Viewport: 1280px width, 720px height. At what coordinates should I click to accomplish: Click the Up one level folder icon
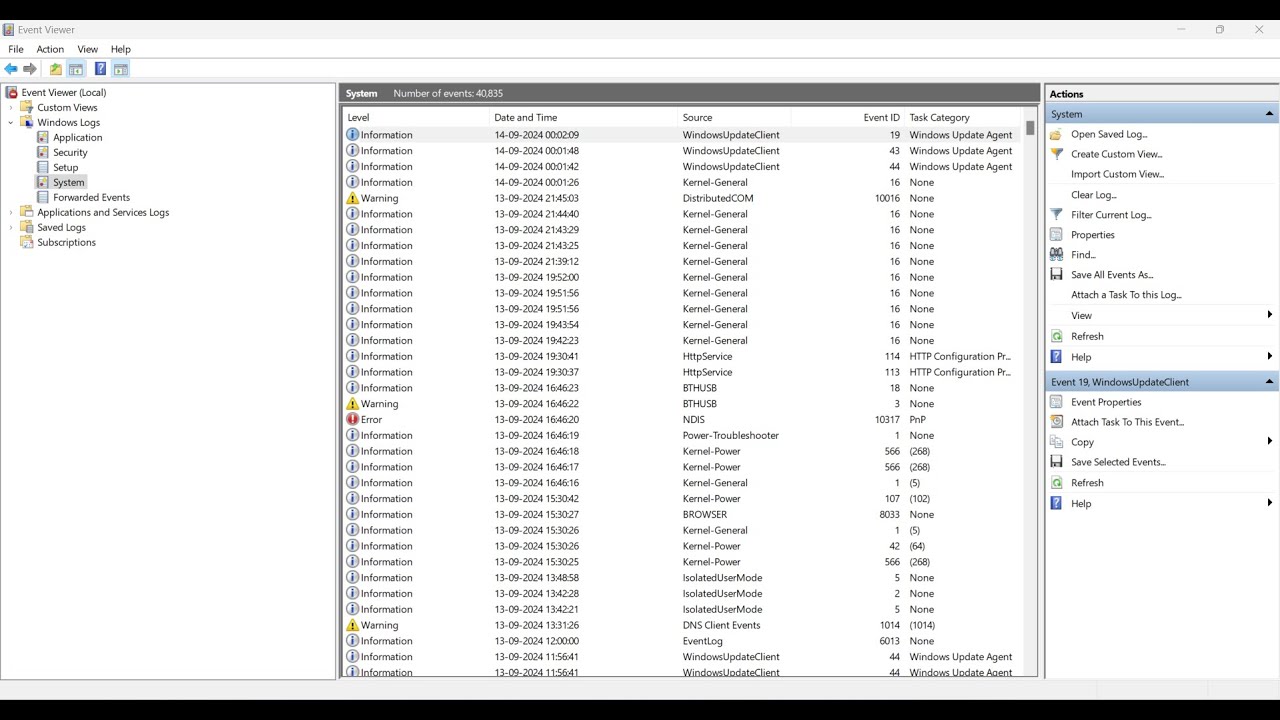point(56,69)
